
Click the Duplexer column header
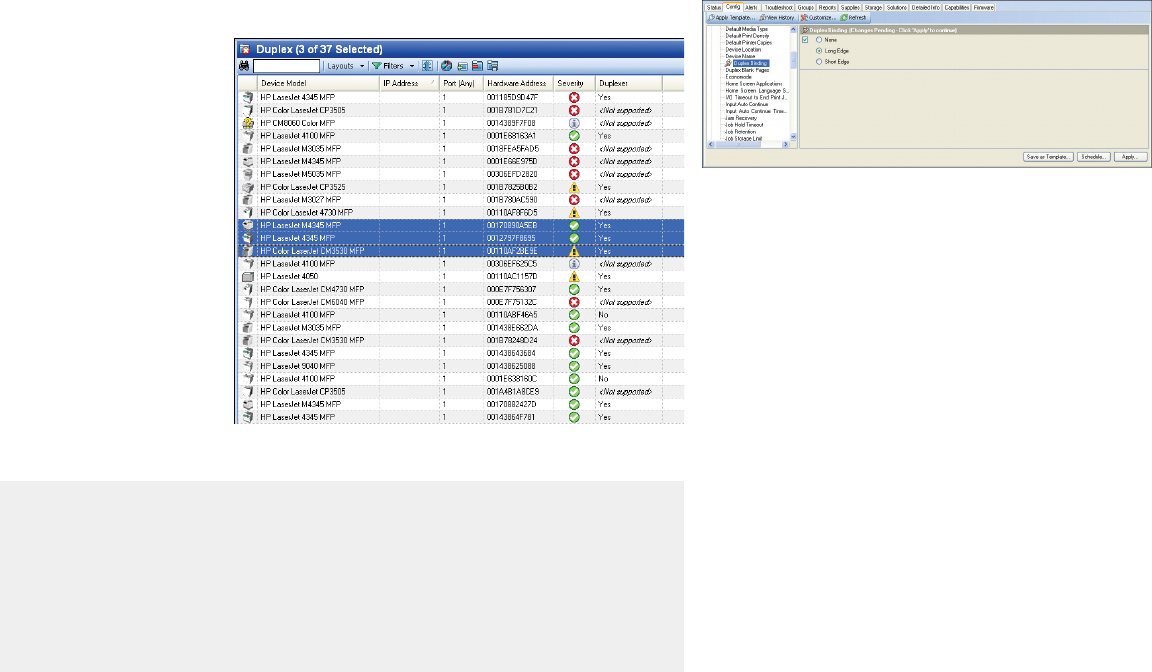point(628,84)
